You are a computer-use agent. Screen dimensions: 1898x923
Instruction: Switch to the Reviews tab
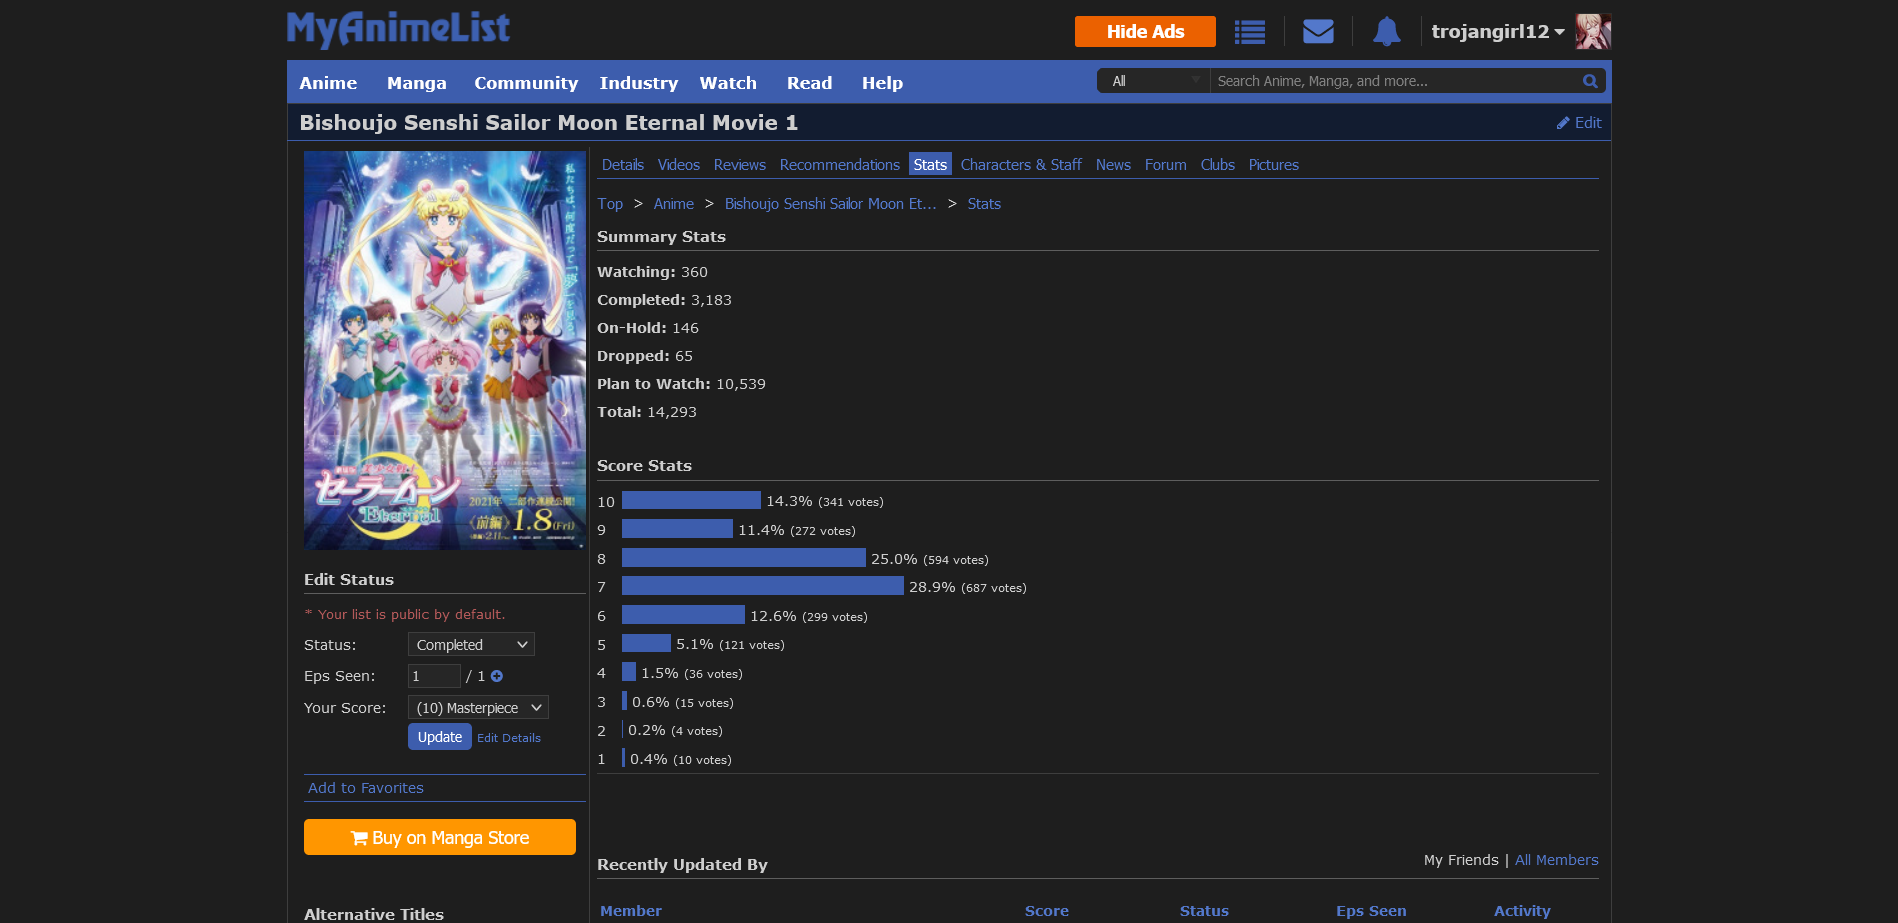tap(740, 165)
